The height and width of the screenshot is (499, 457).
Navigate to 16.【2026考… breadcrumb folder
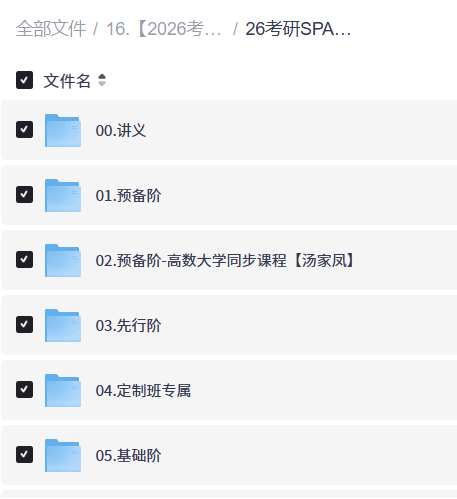pos(163,29)
